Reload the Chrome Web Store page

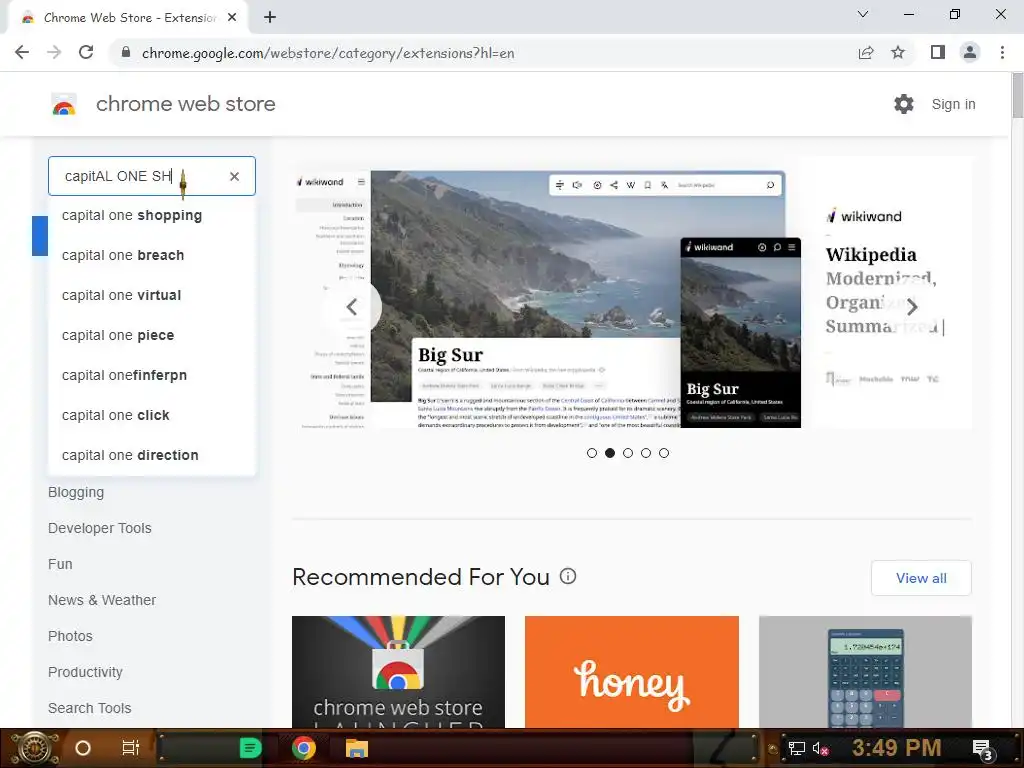pos(86,52)
